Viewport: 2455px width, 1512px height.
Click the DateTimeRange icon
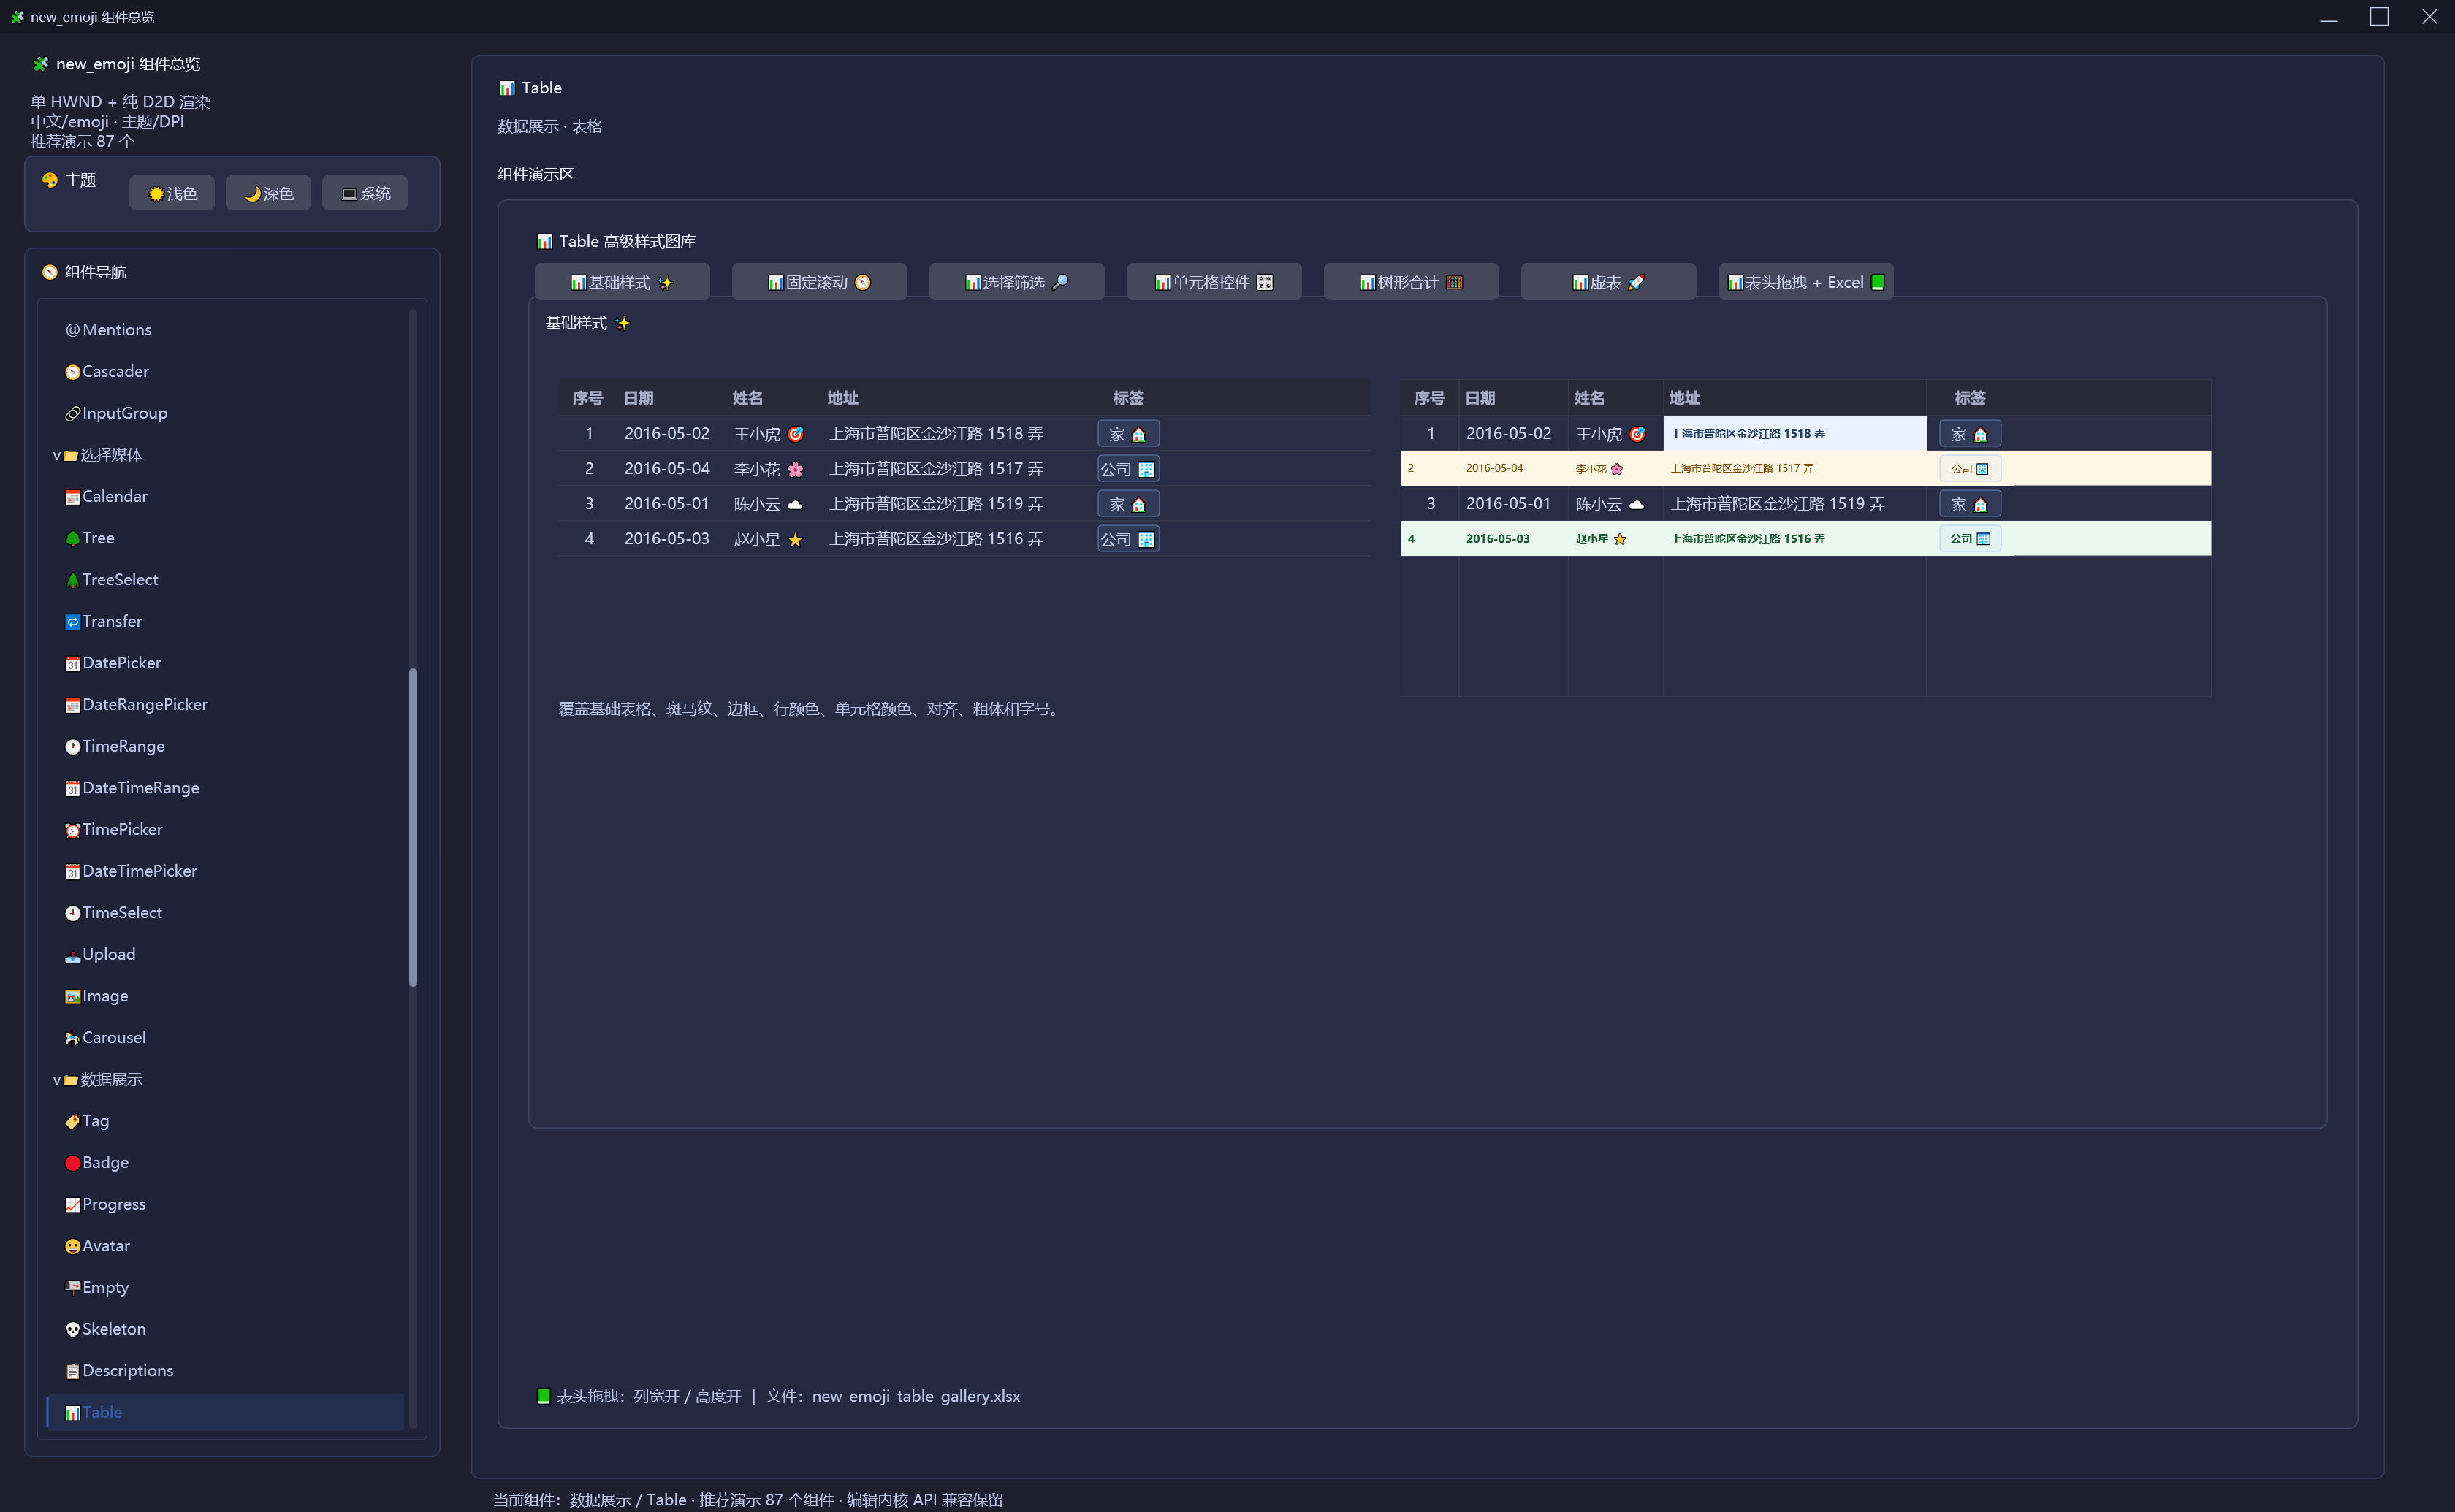click(72, 789)
